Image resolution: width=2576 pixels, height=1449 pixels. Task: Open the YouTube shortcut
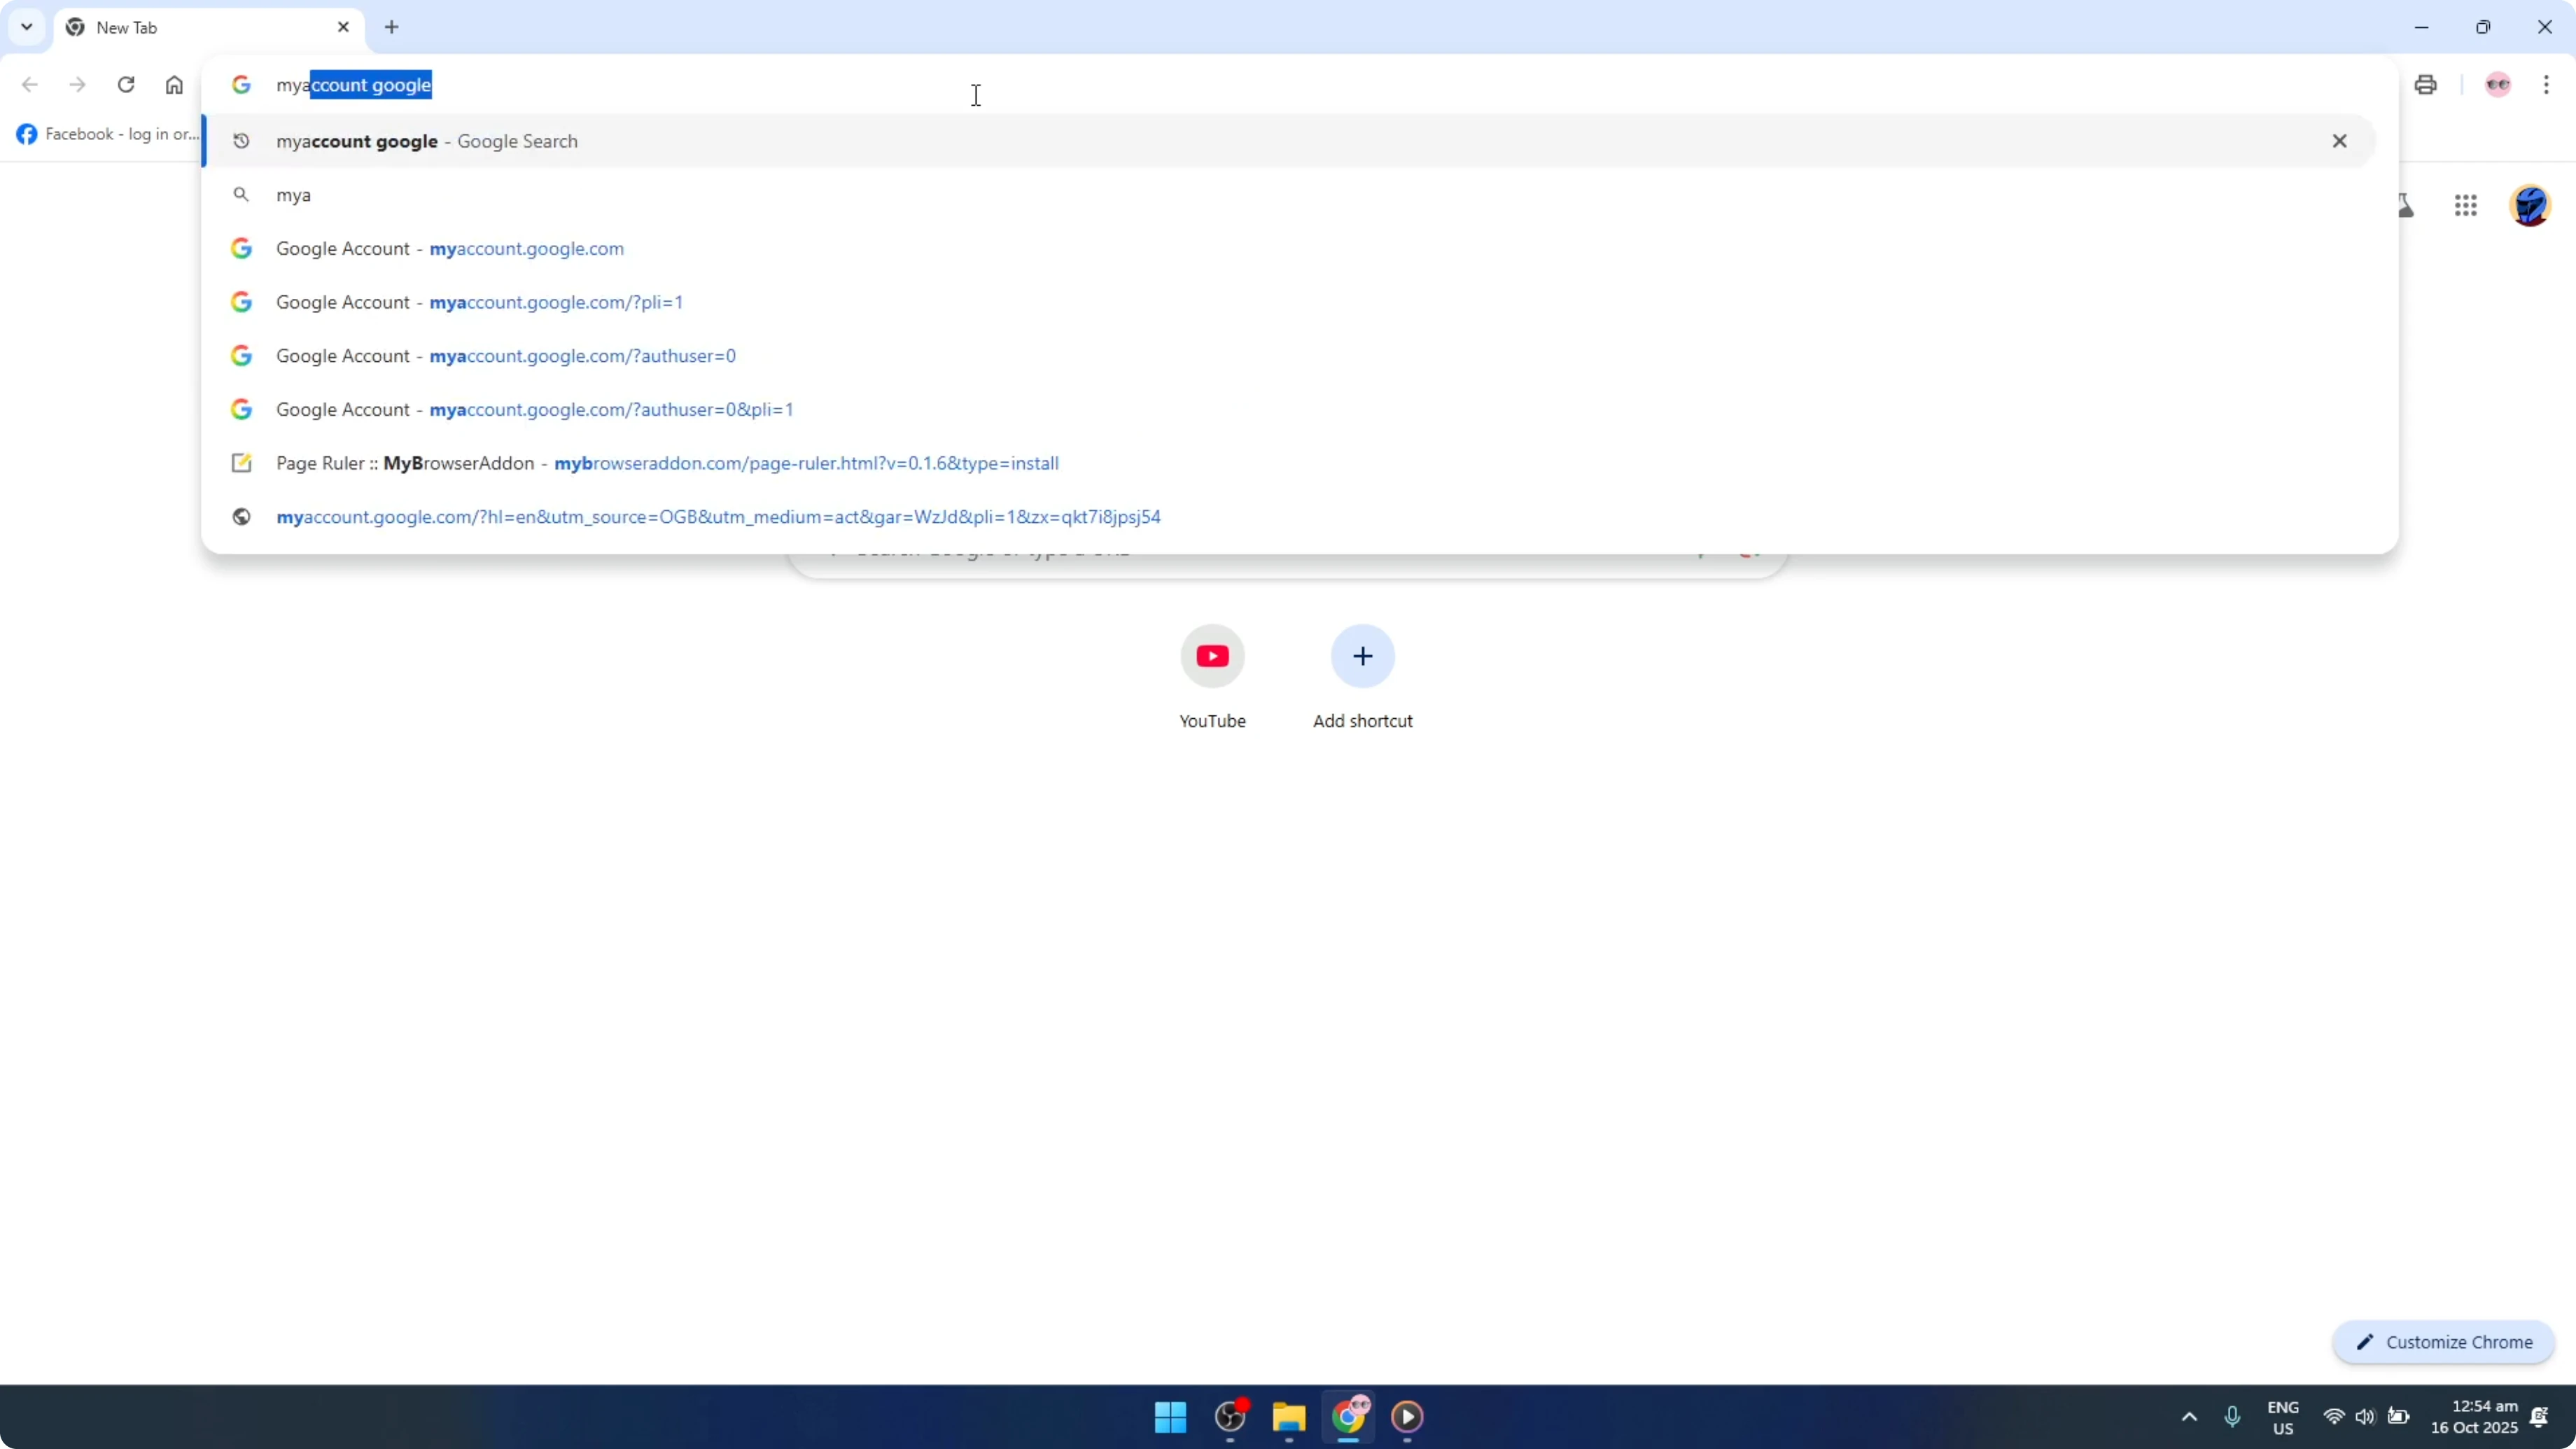1212,656
